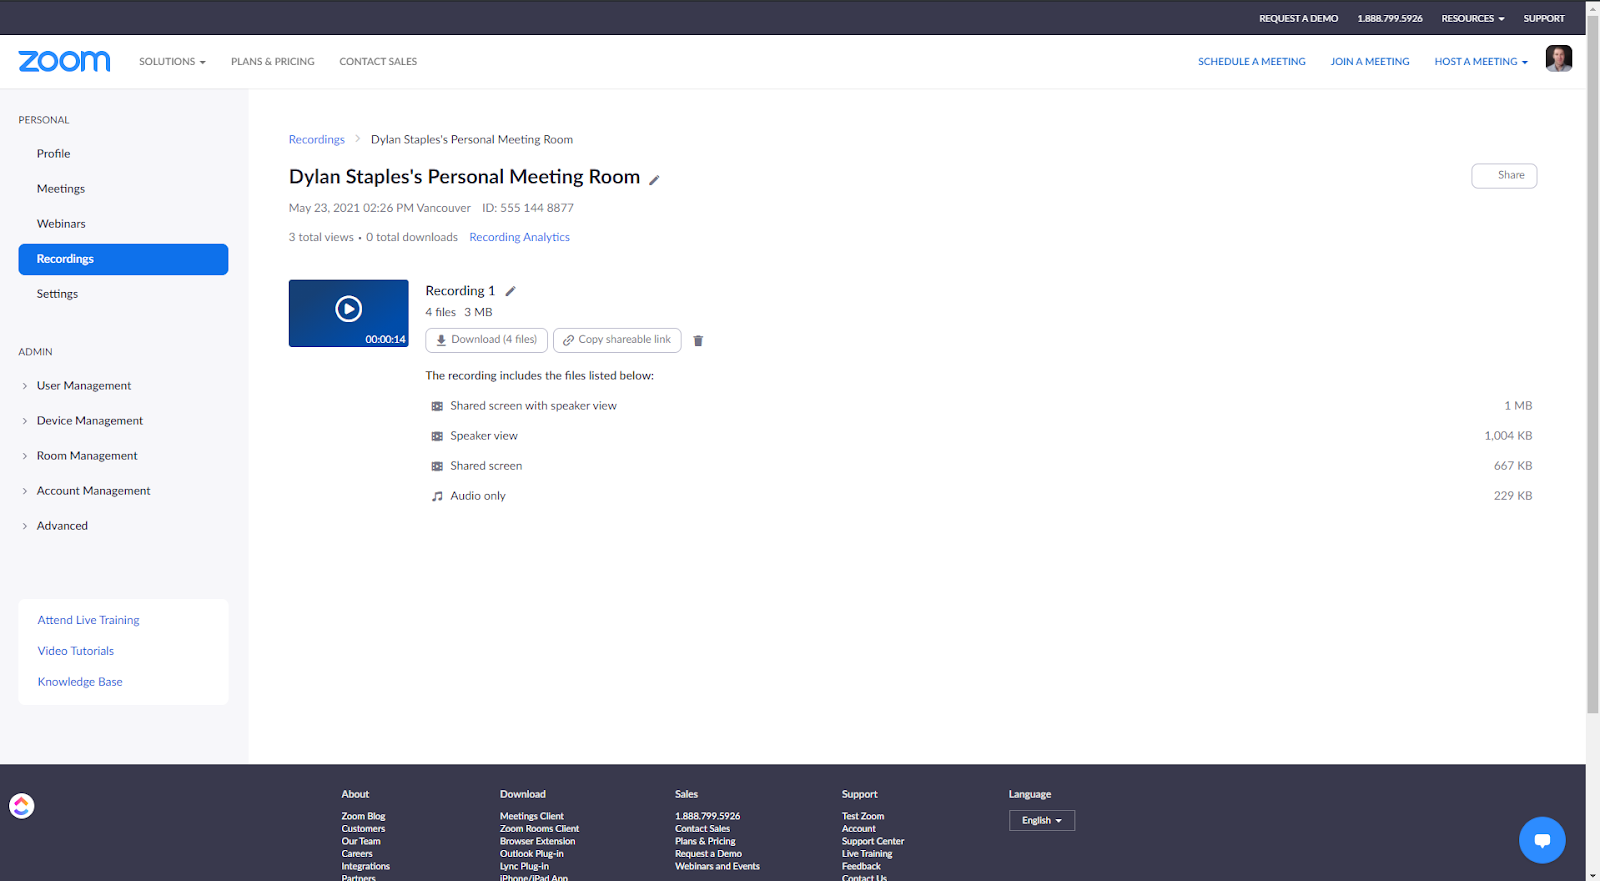Open Host a Meeting dropdown
The image size is (1600, 881).
1481,62
